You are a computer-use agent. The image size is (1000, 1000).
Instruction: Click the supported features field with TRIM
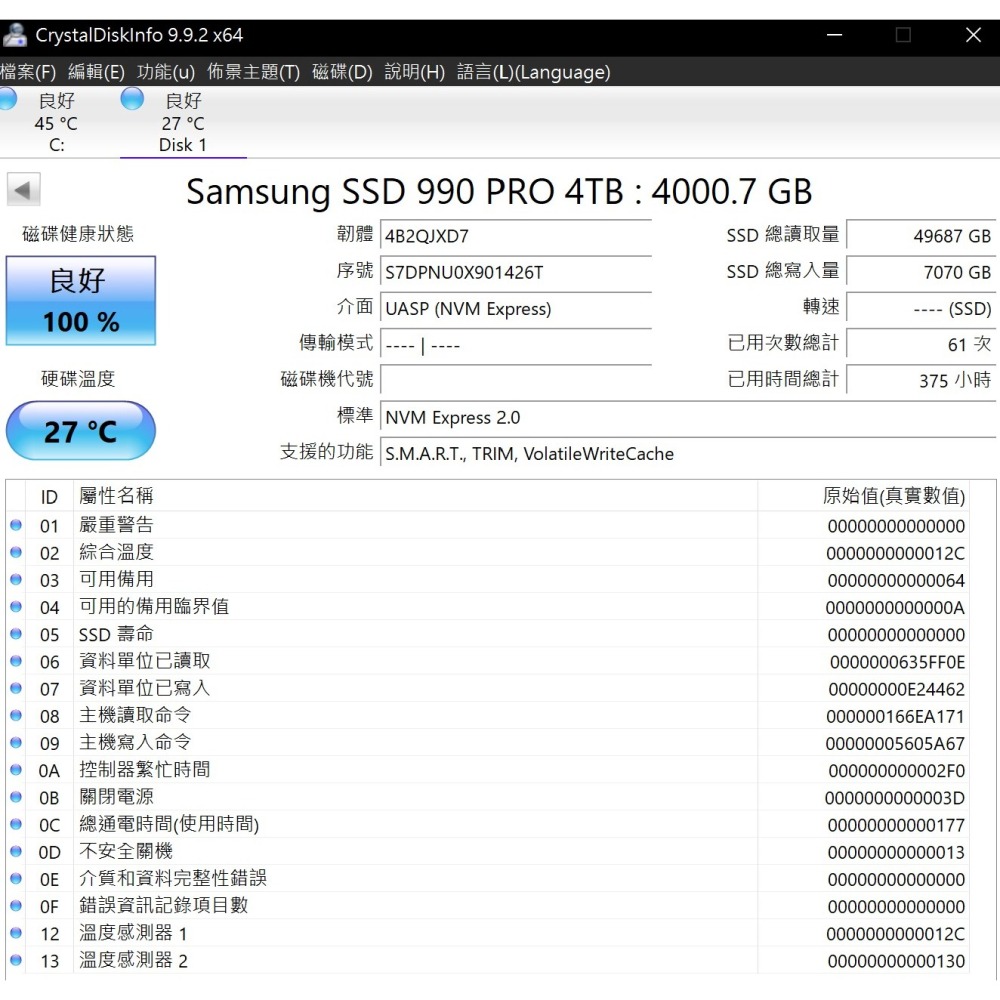click(688, 453)
